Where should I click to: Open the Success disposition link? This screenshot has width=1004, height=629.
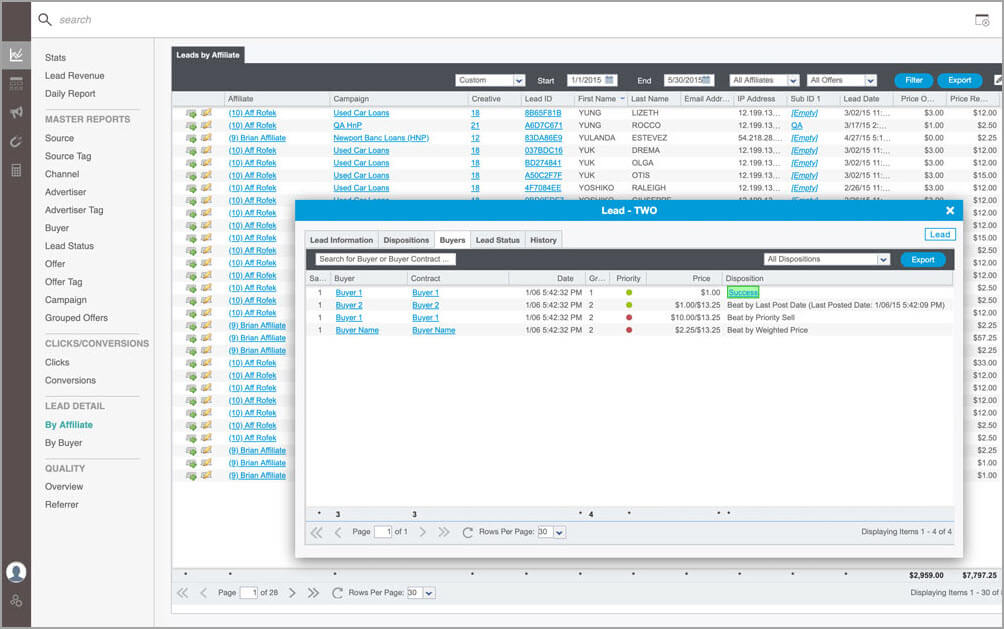[743, 292]
